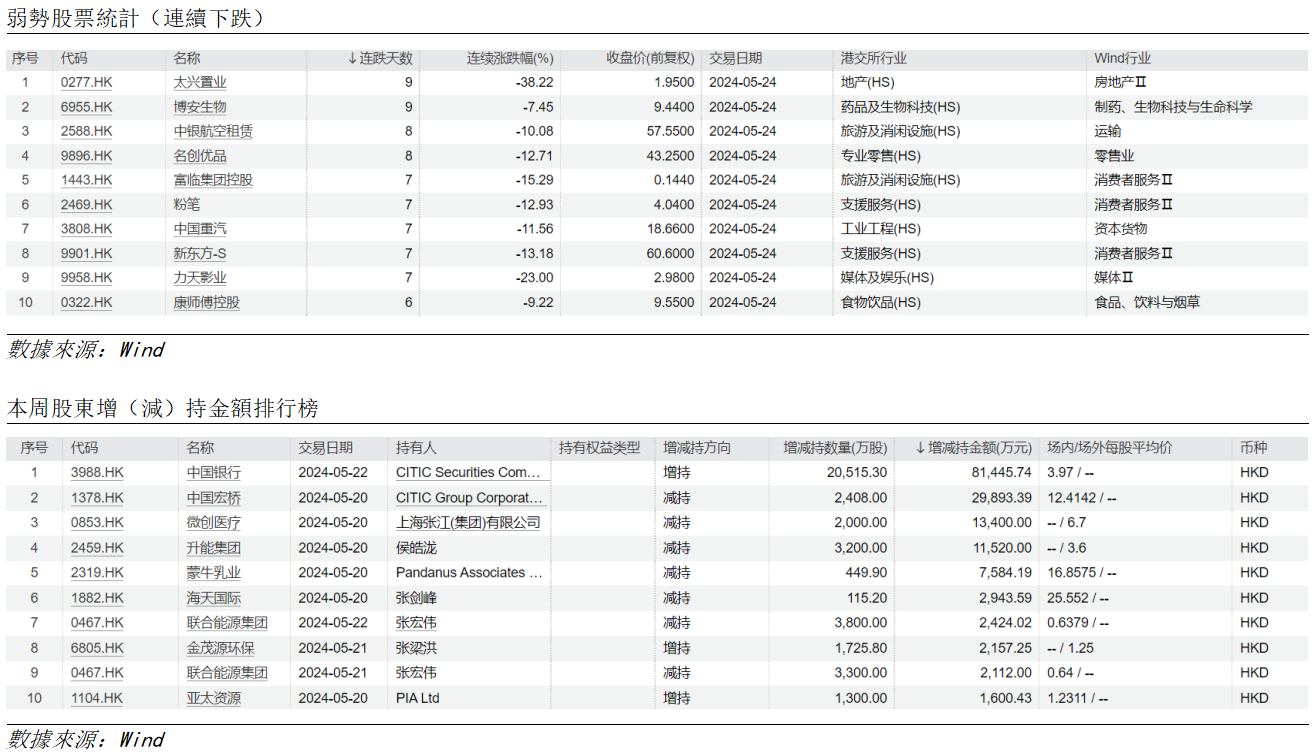The height and width of the screenshot is (755, 1314).
Task: Click stock name 微创医疗
Action: [214, 523]
